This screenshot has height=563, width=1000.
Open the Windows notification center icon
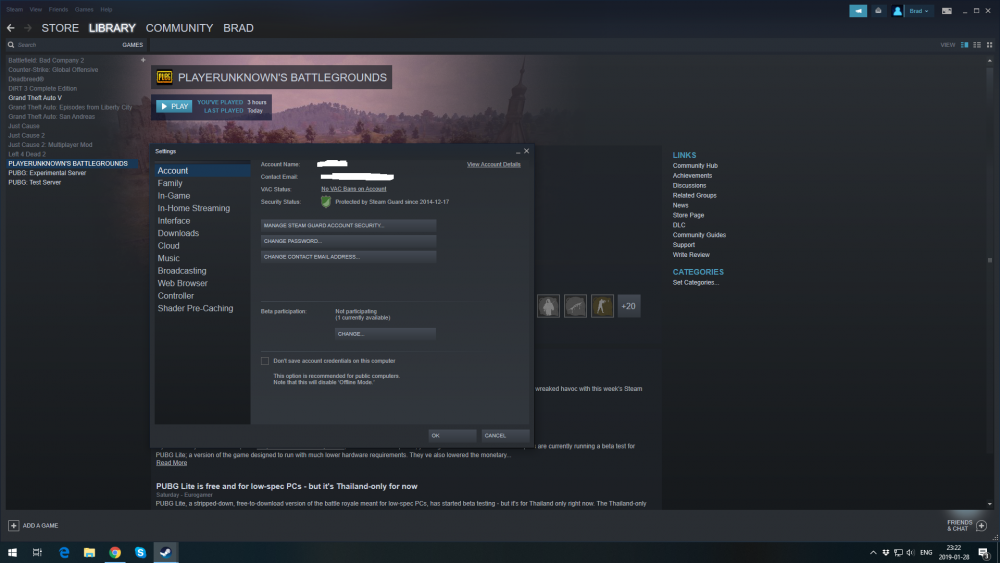click(x=984, y=552)
